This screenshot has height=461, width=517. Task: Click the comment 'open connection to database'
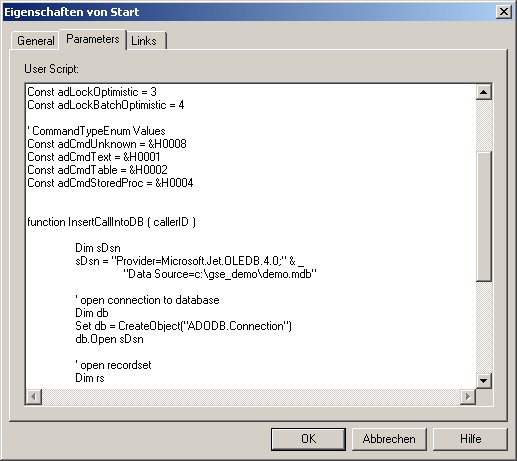click(x=147, y=300)
